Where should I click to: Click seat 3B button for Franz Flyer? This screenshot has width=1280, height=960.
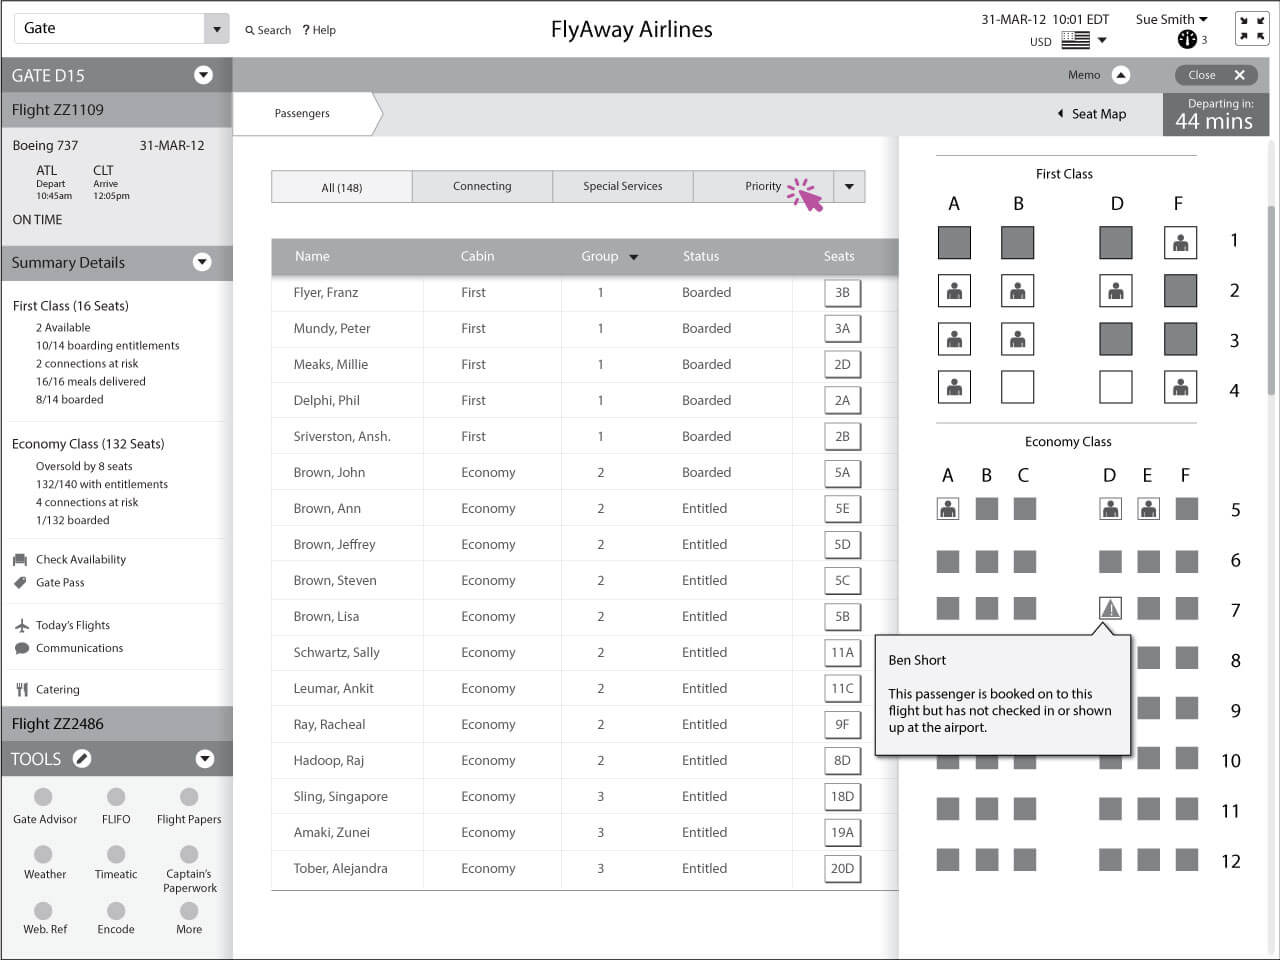(842, 293)
